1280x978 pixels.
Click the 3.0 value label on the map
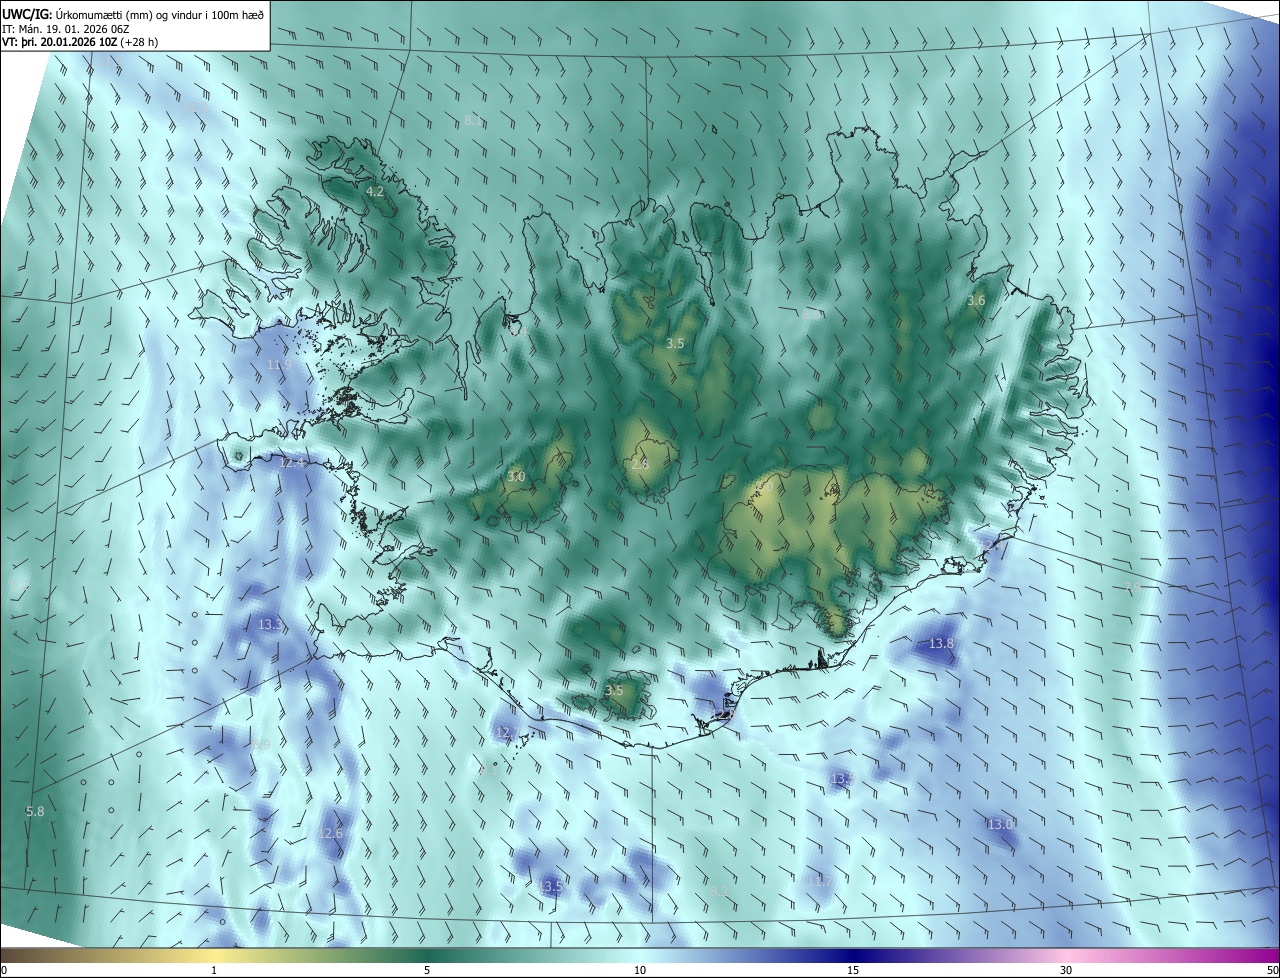[x=515, y=477]
